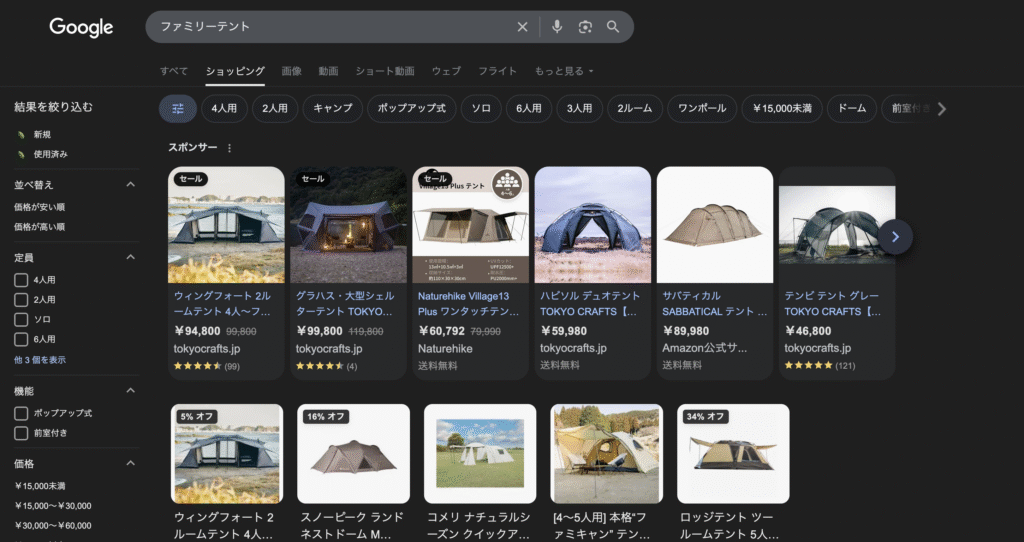Apply the 6人用 filter chip
The image size is (1024, 542).
tap(528, 109)
